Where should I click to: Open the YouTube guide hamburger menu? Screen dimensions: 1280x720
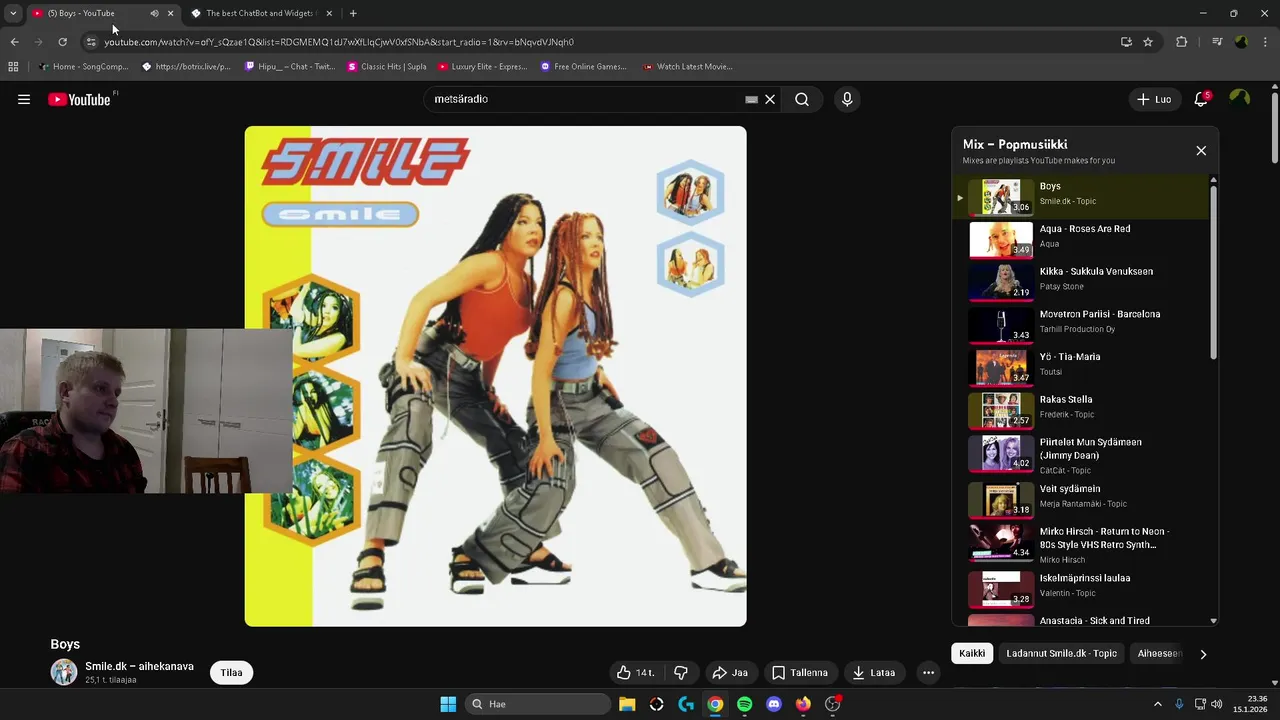pos(24,99)
